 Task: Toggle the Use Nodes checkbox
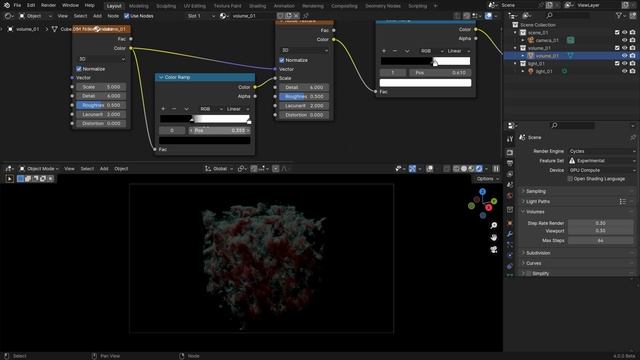tap(127, 16)
